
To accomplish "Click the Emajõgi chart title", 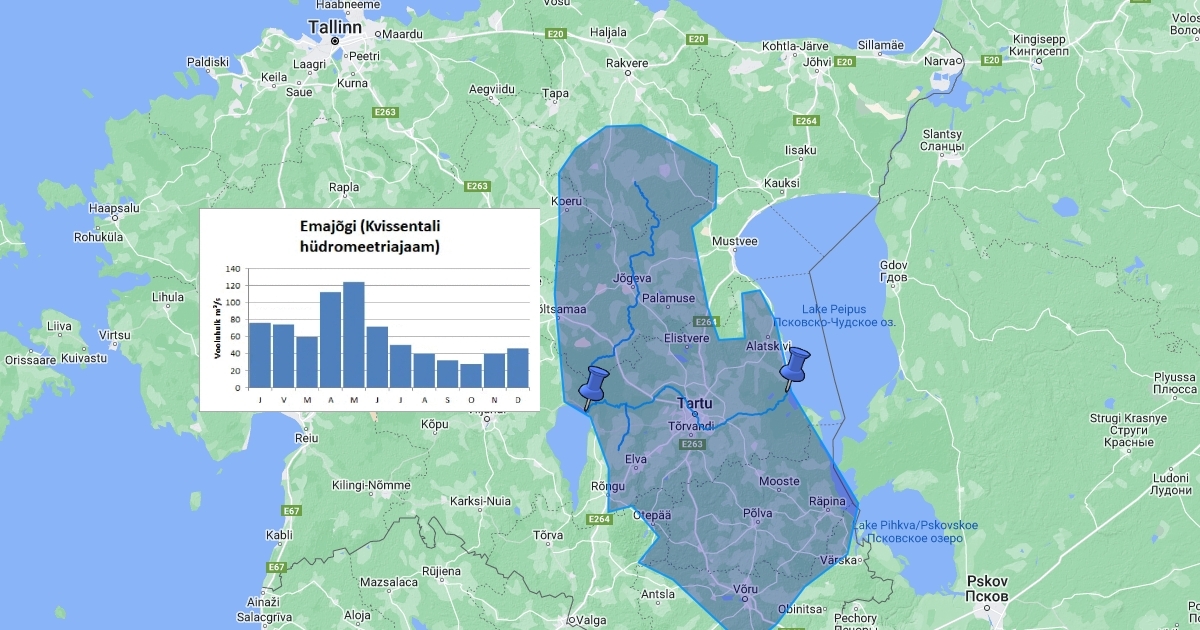I will [369, 236].
